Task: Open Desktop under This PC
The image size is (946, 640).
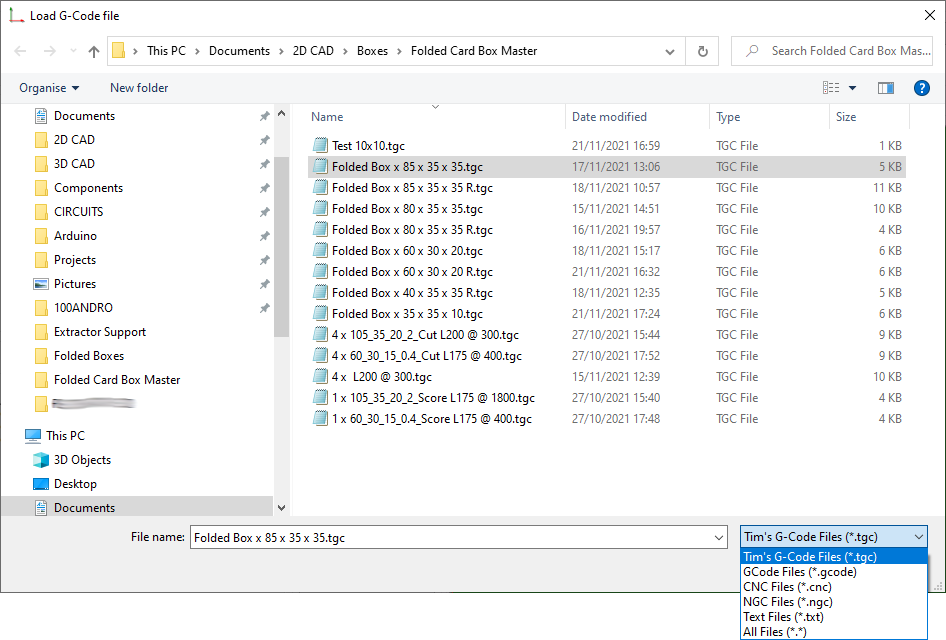Action: pos(75,484)
